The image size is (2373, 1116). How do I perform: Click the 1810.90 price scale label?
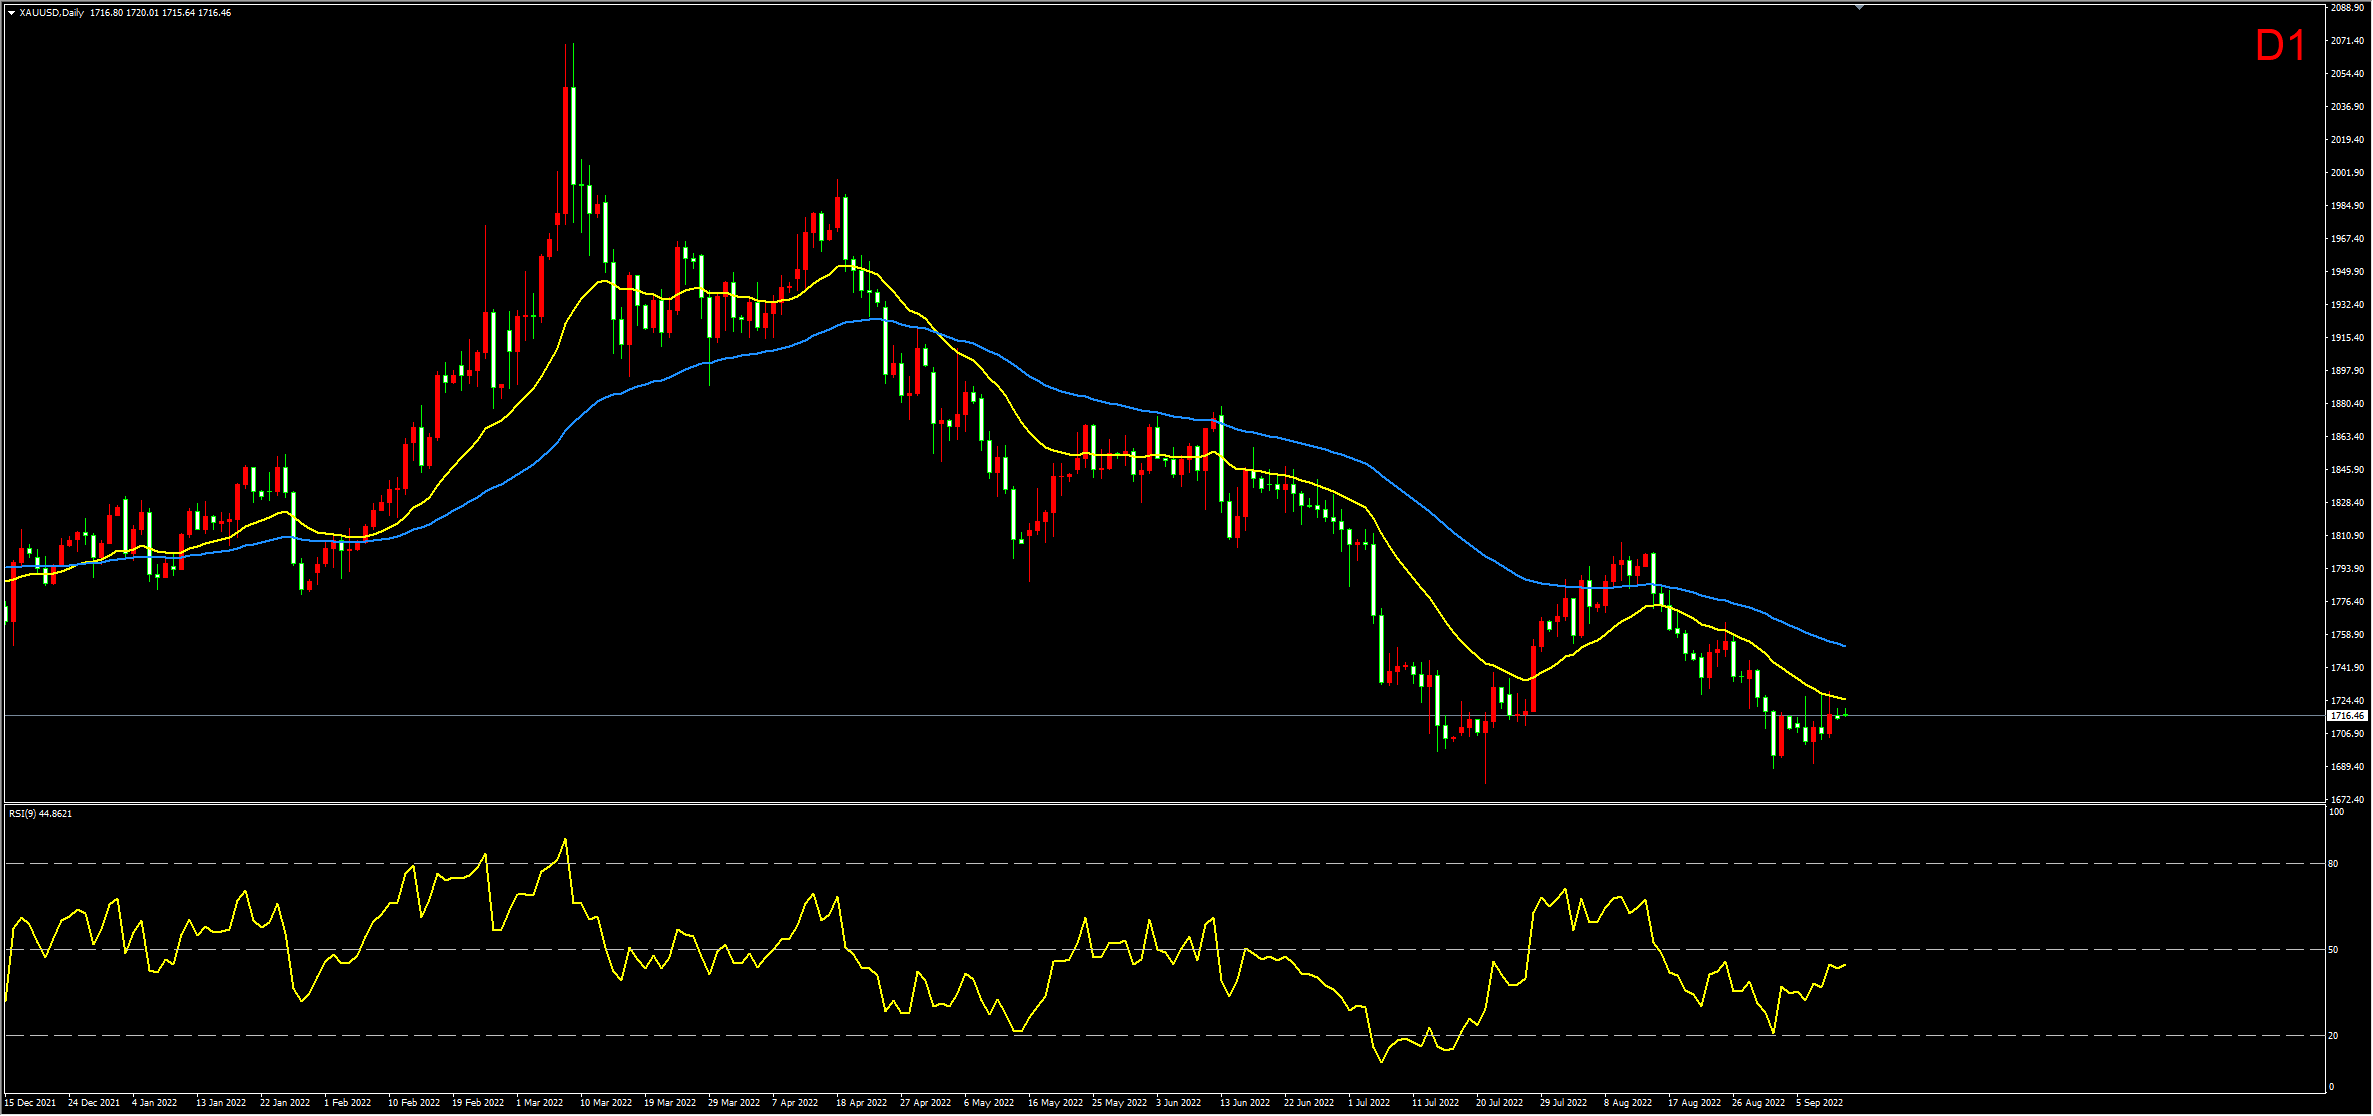2347,536
